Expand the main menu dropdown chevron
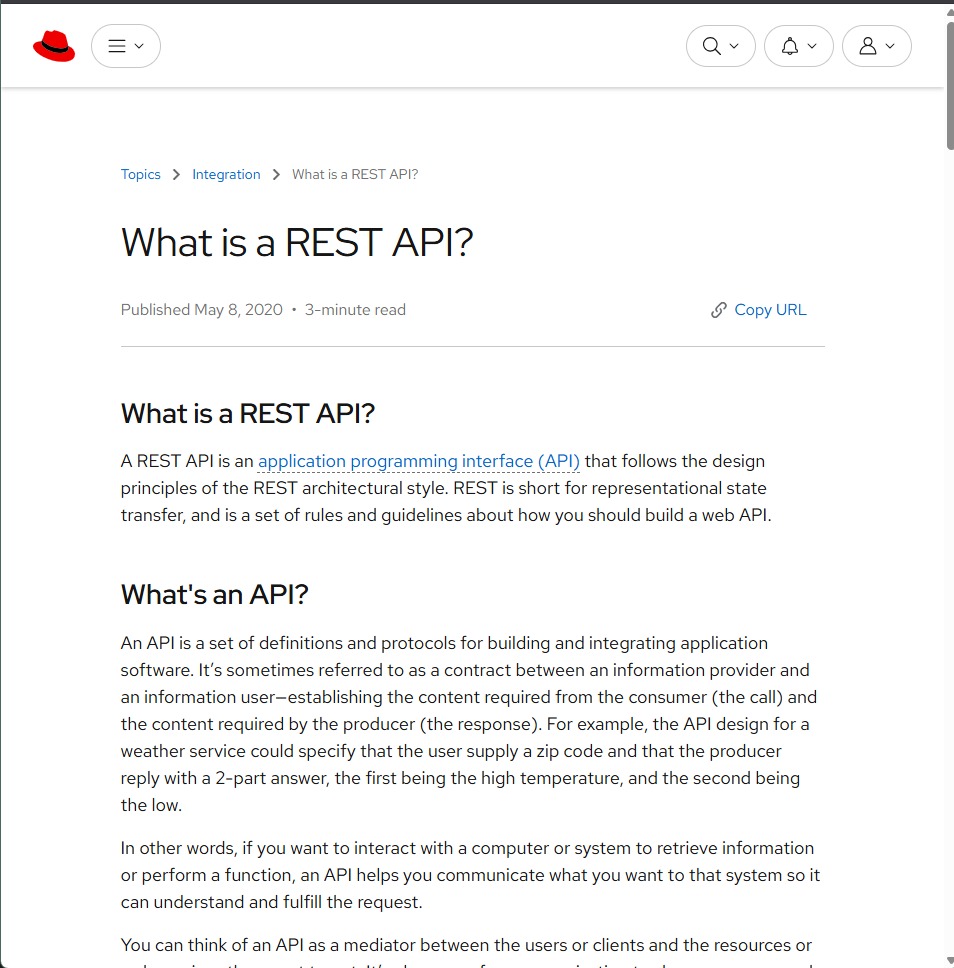This screenshot has width=954, height=968. click(x=139, y=46)
